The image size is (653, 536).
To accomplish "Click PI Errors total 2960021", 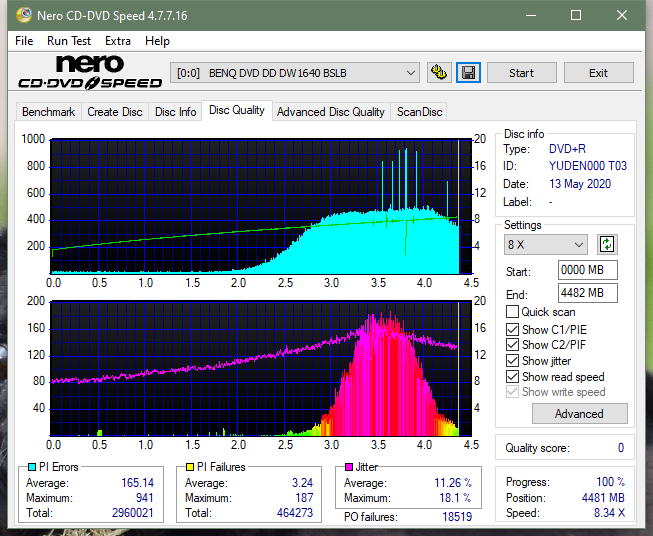I will [x=132, y=513].
